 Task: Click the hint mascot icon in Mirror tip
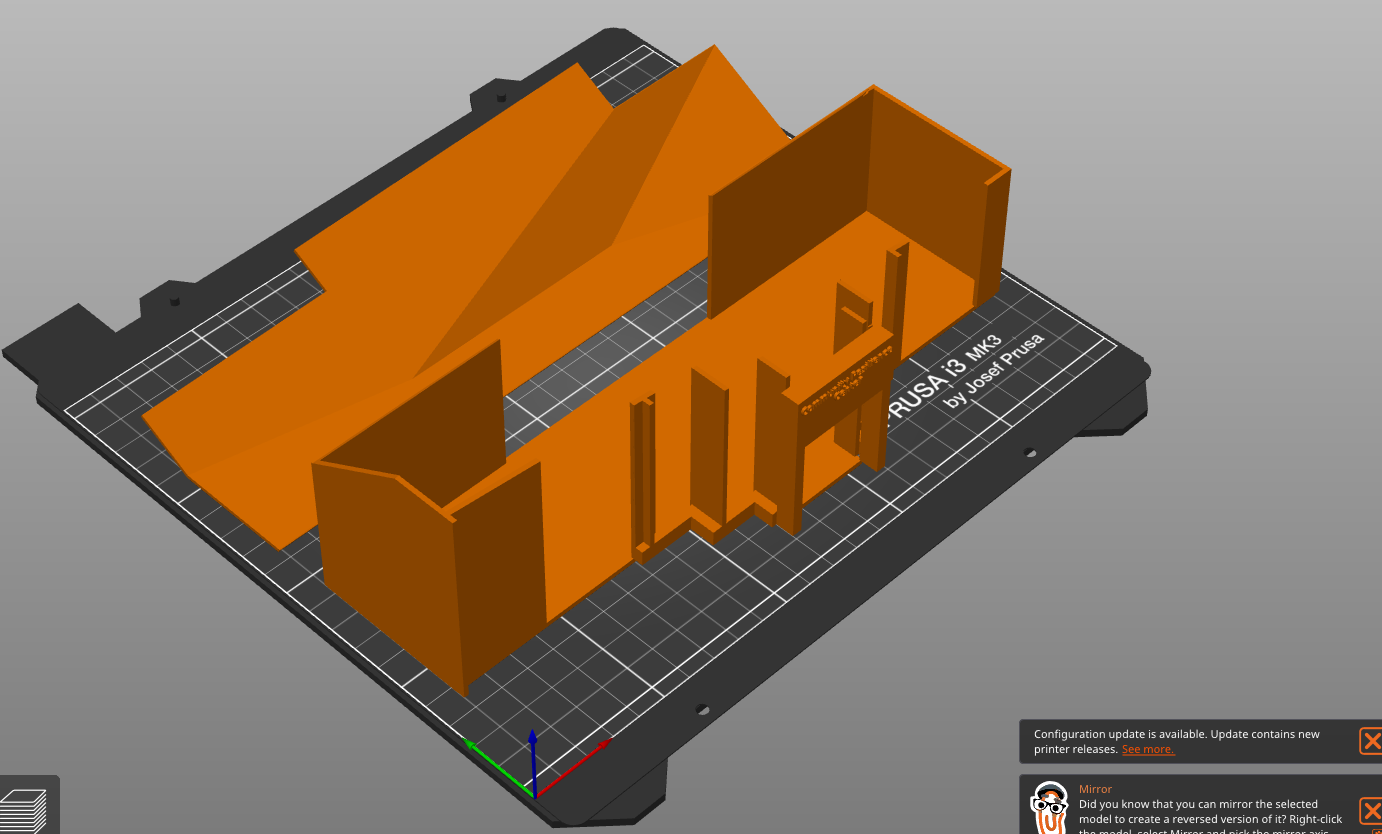click(x=1048, y=808)
